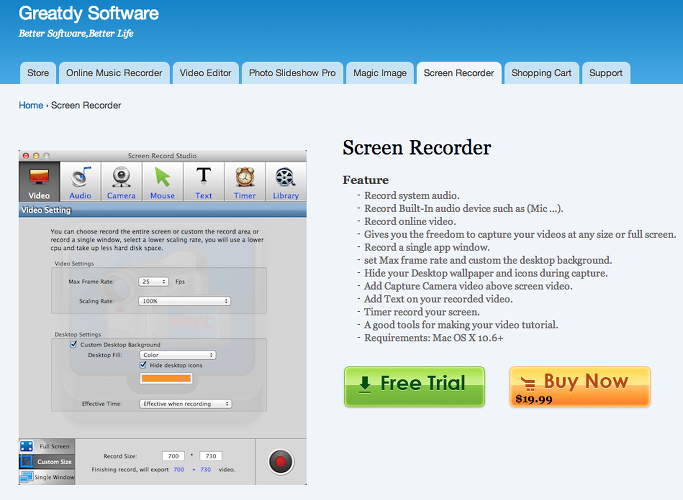
Task: Open the Desktop Fill Color dropdown
Action: point(177,355)
